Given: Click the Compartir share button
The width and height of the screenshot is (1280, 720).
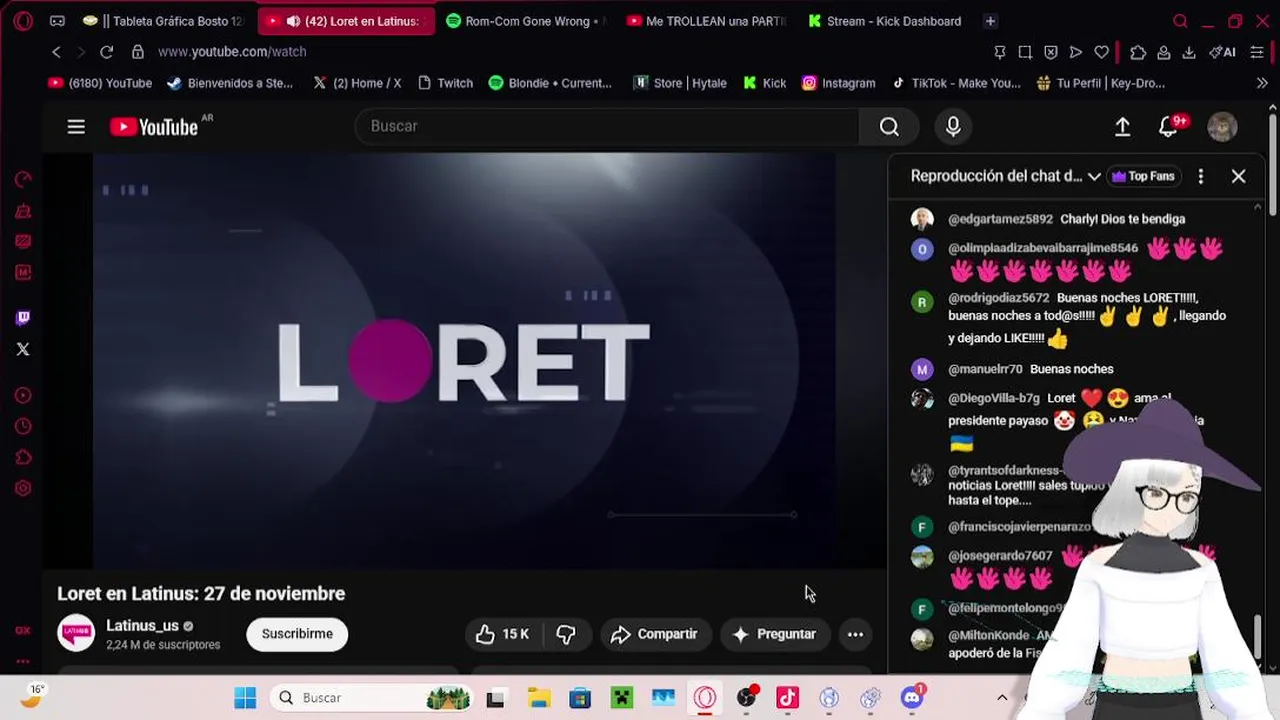Looking at the screenshot, I should [x=654, y=634].
